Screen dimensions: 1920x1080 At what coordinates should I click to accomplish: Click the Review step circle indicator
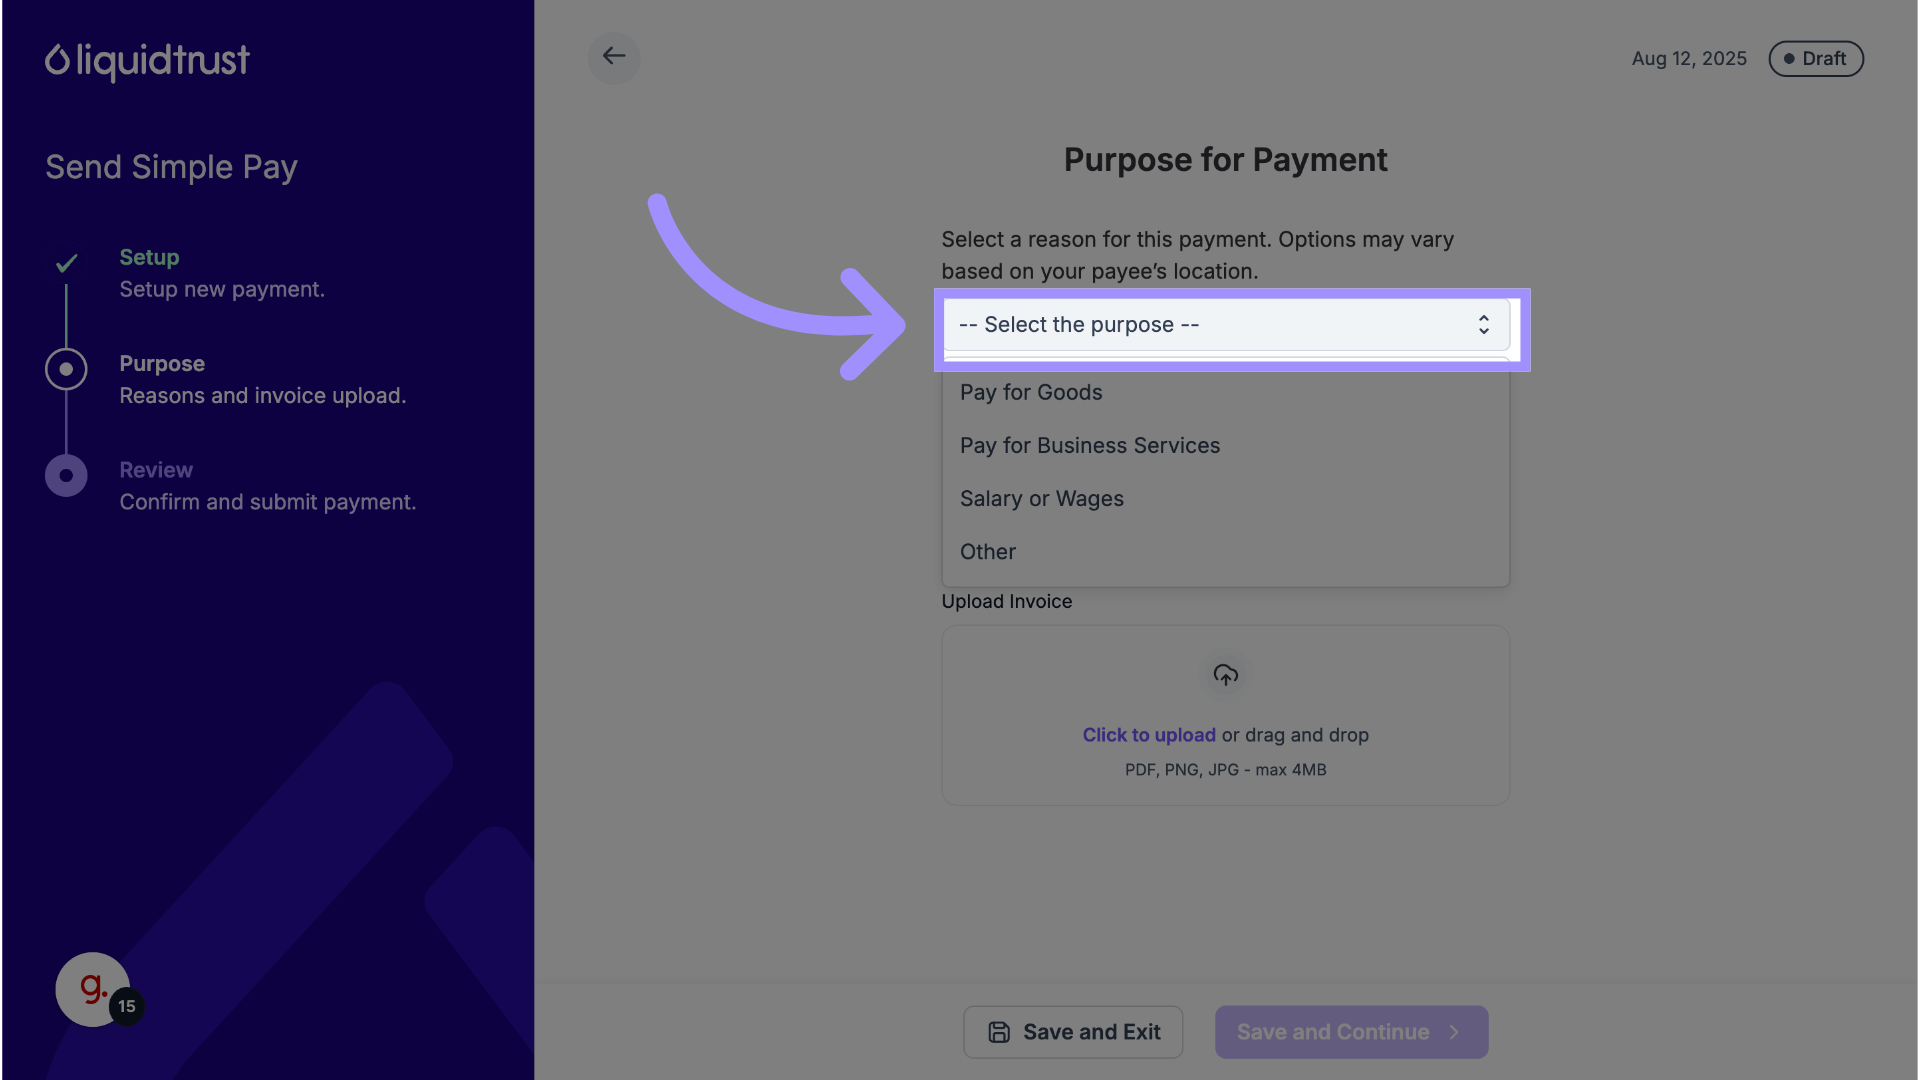(66, 476)
